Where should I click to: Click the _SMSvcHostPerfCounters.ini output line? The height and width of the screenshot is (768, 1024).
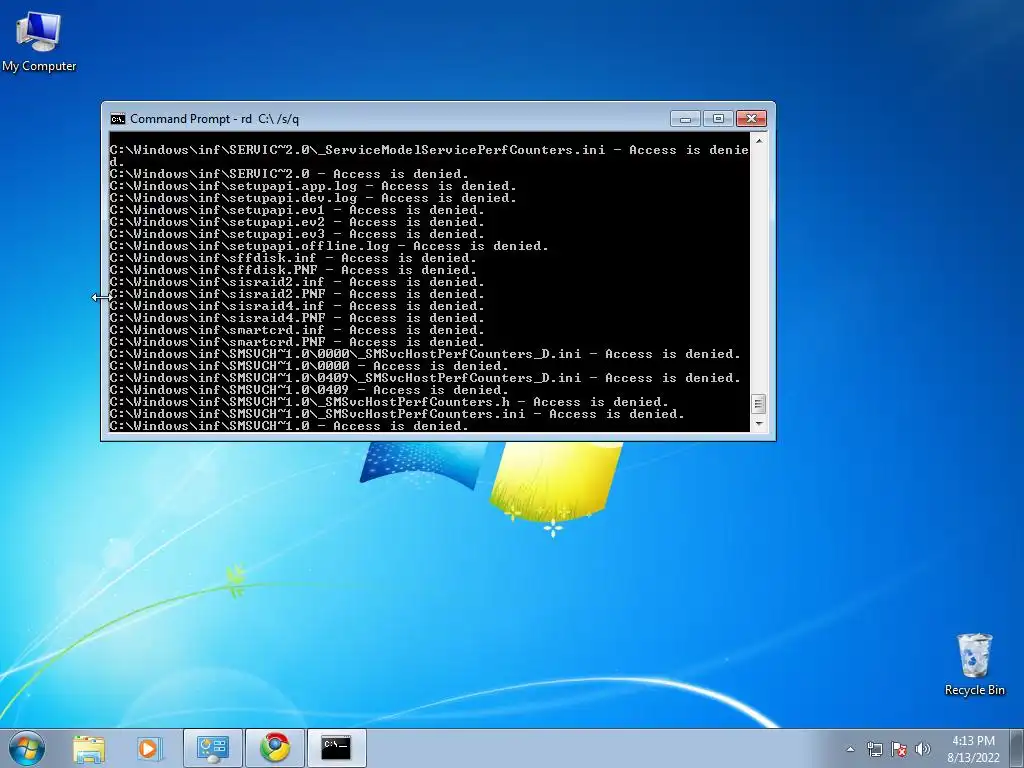click(397, 414)
